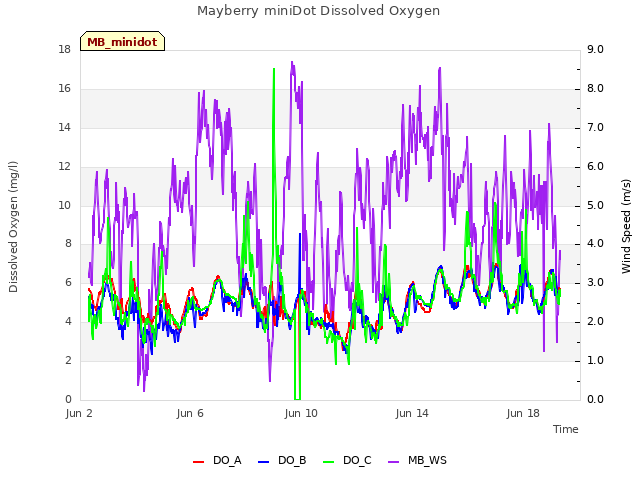Image resolution: width=640 pixels, height=480 pixels.
Task: Click the 4.0 wind speed axis value
Action: click(595, 244)
